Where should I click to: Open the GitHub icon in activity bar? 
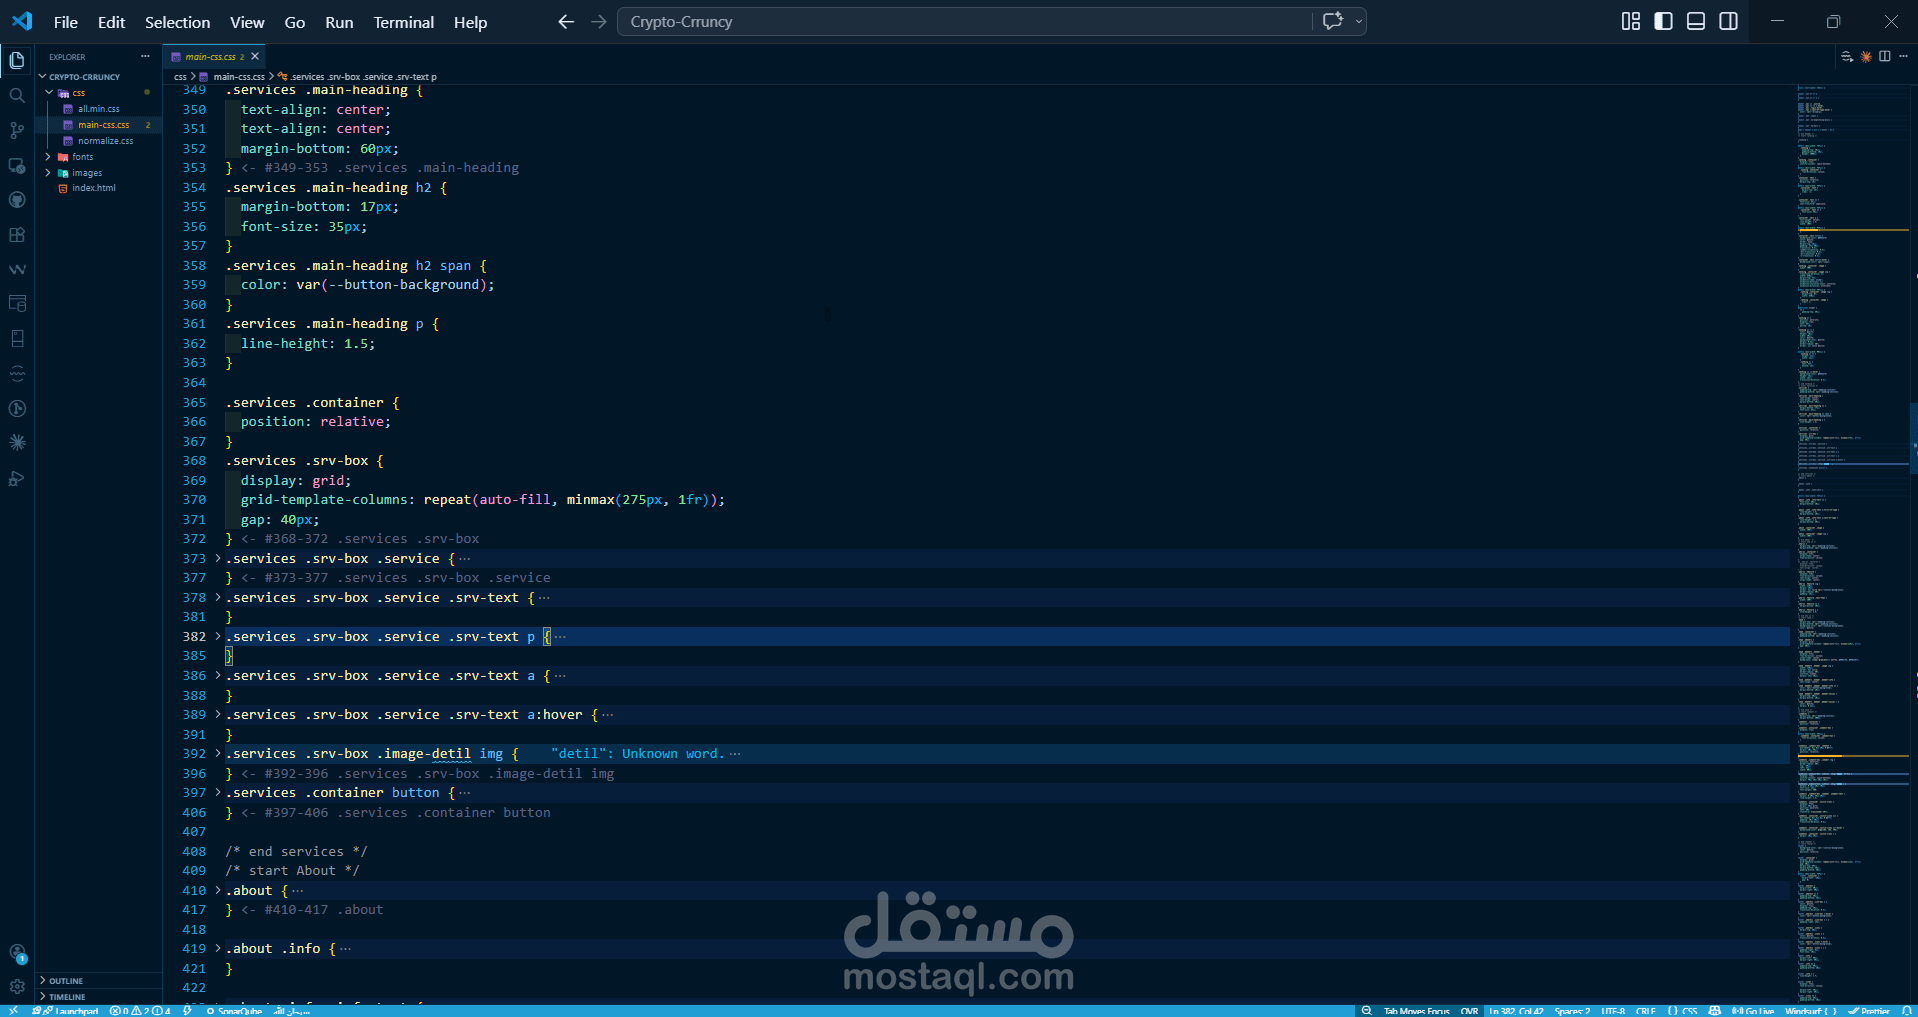17,200
